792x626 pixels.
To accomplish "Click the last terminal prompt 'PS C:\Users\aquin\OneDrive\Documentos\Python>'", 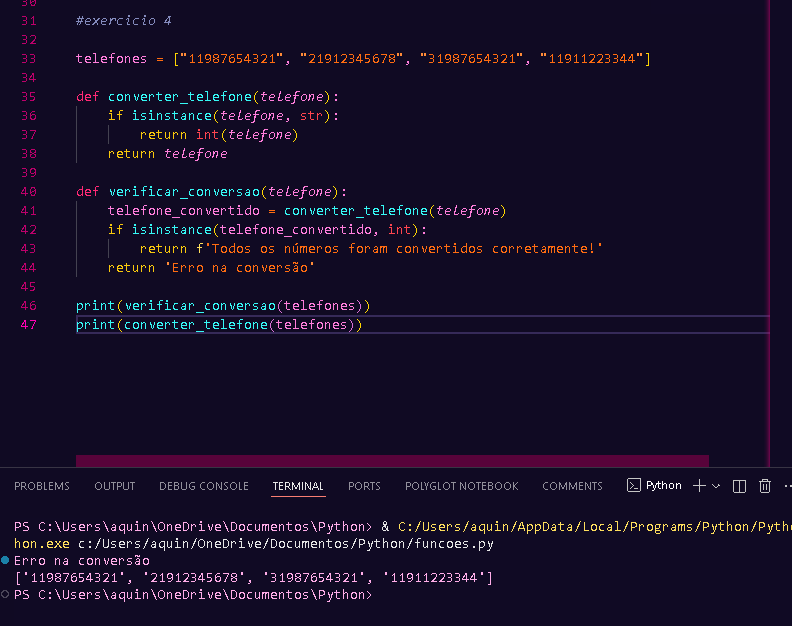I will [x=193, y=595].
